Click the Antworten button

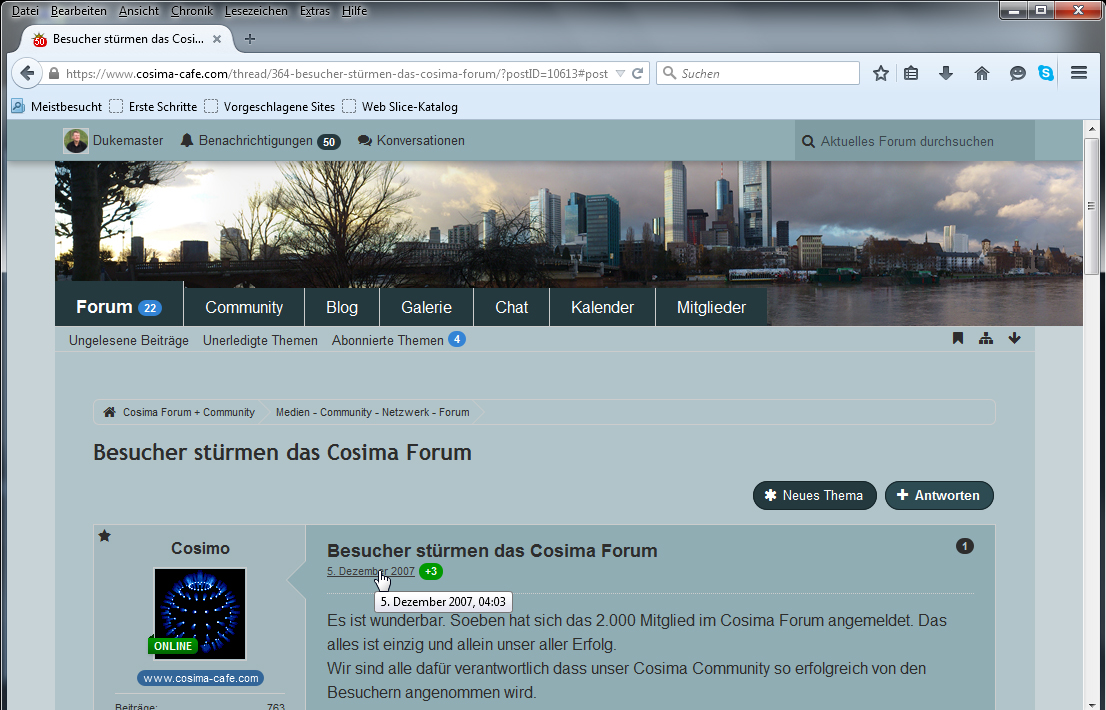tap(939, 495)
